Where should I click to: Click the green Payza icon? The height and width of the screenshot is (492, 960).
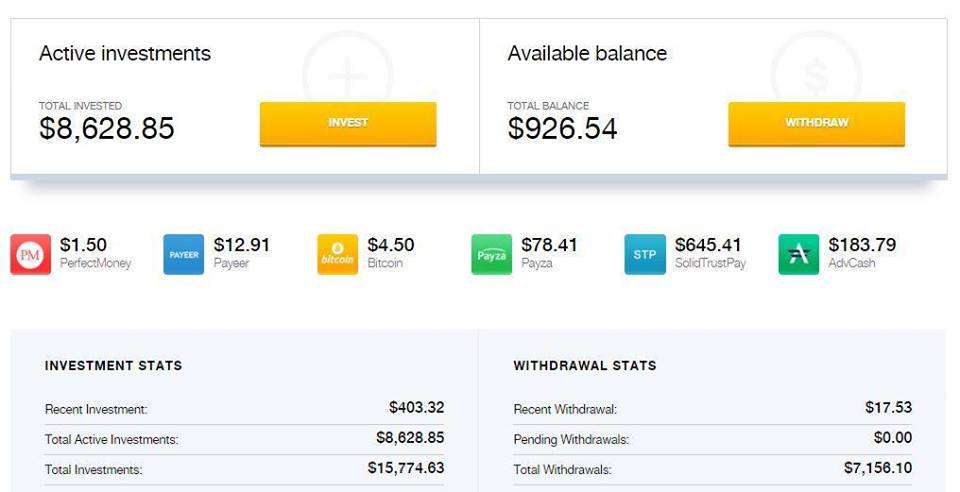coord(492,255)
